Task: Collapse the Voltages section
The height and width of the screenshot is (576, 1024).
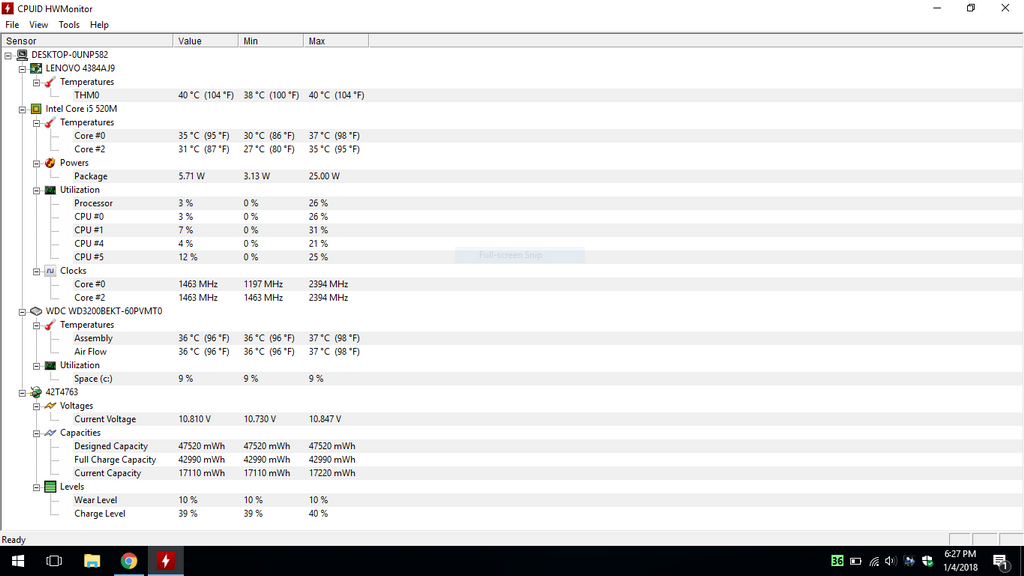Action: (x=37, y=406)
